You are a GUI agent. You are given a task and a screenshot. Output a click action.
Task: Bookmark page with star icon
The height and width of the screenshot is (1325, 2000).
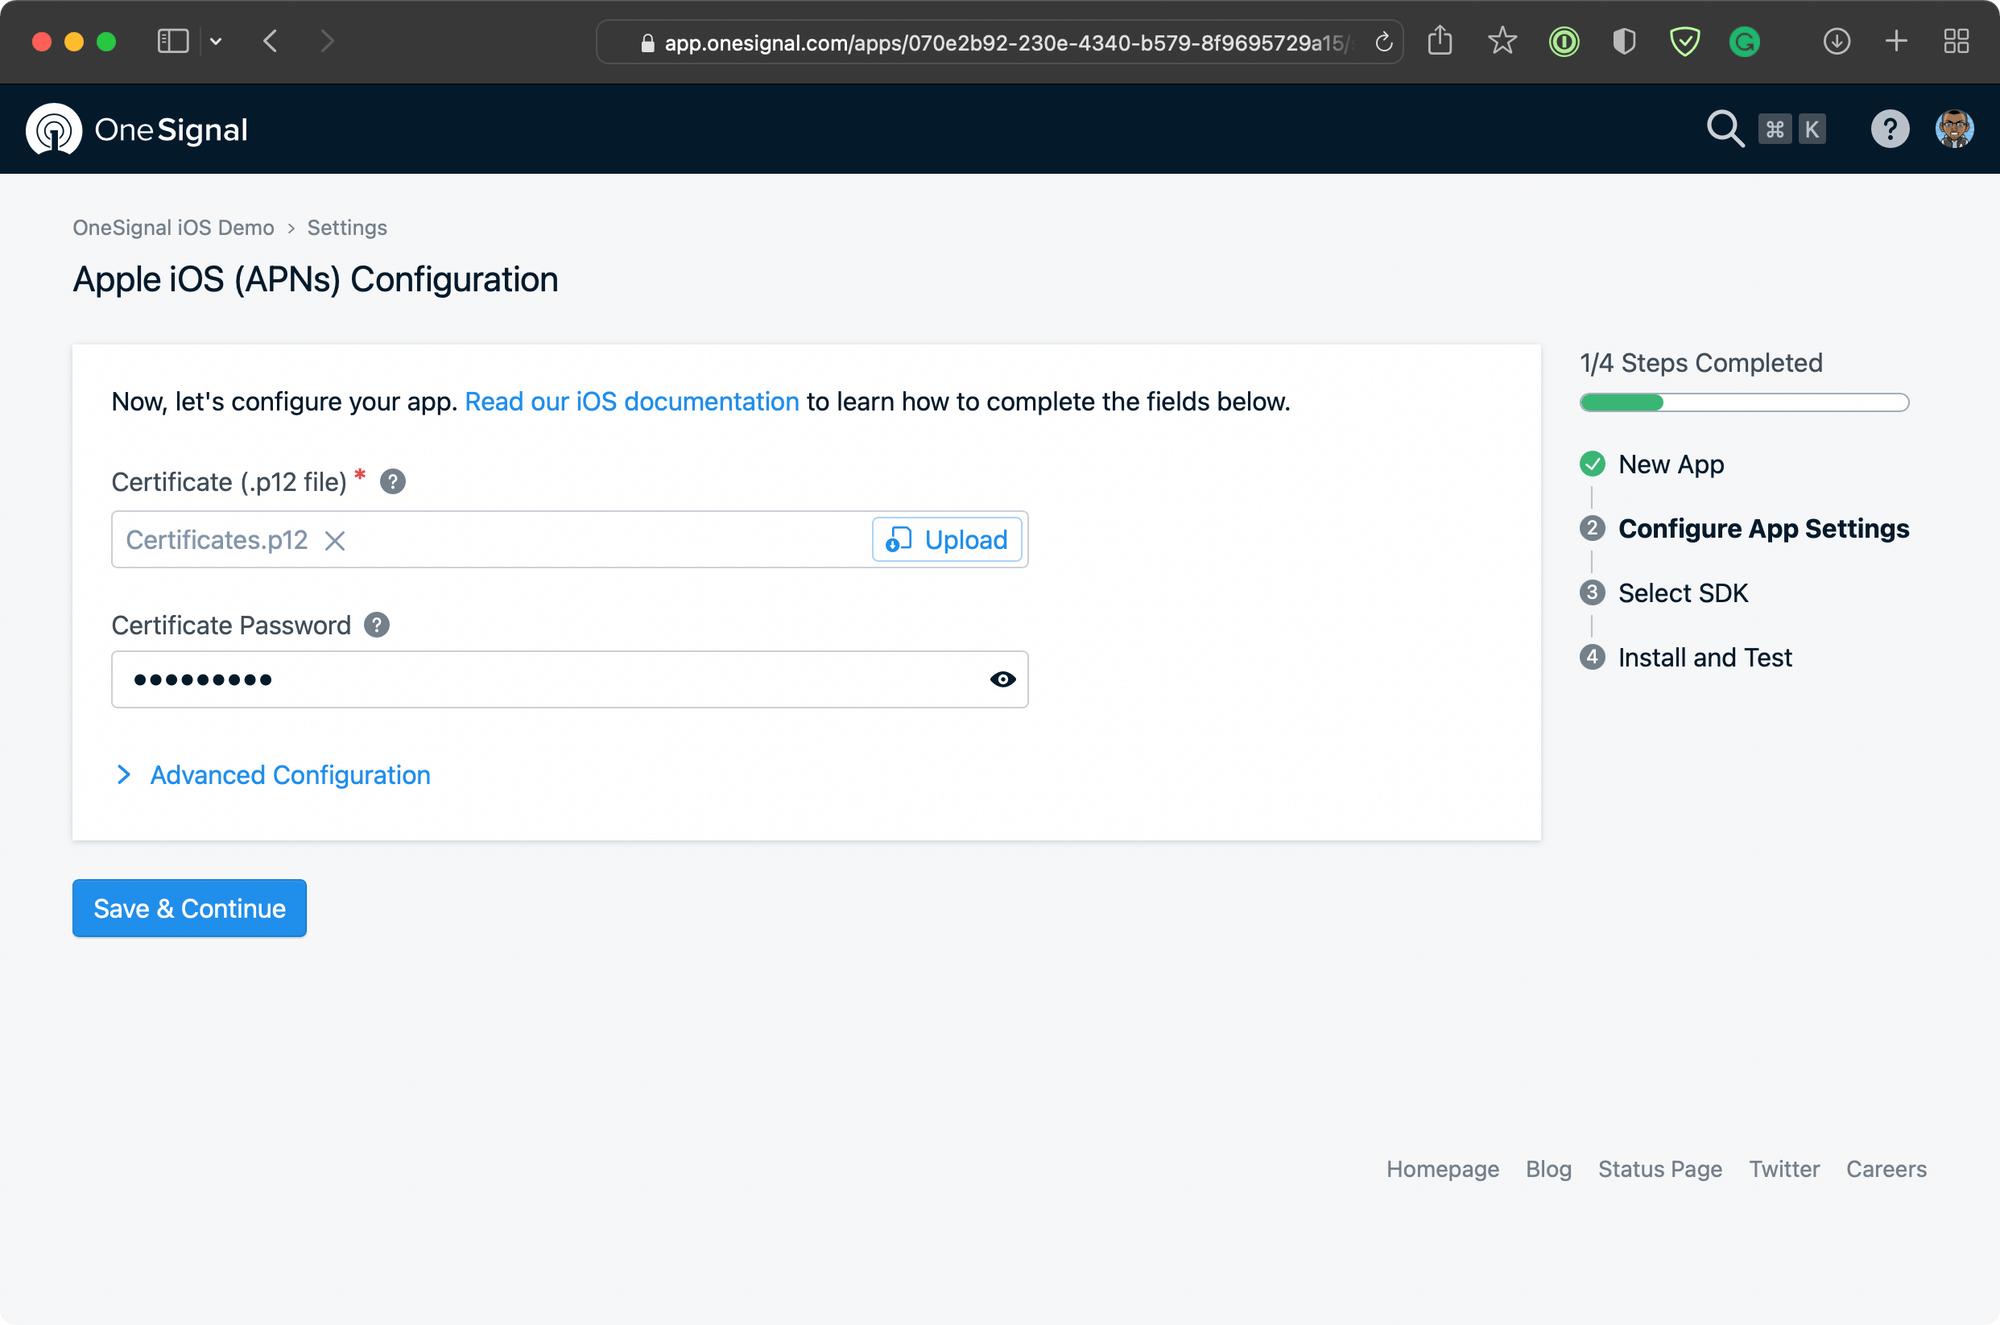pyautogui.click(x=1502, y=41)
